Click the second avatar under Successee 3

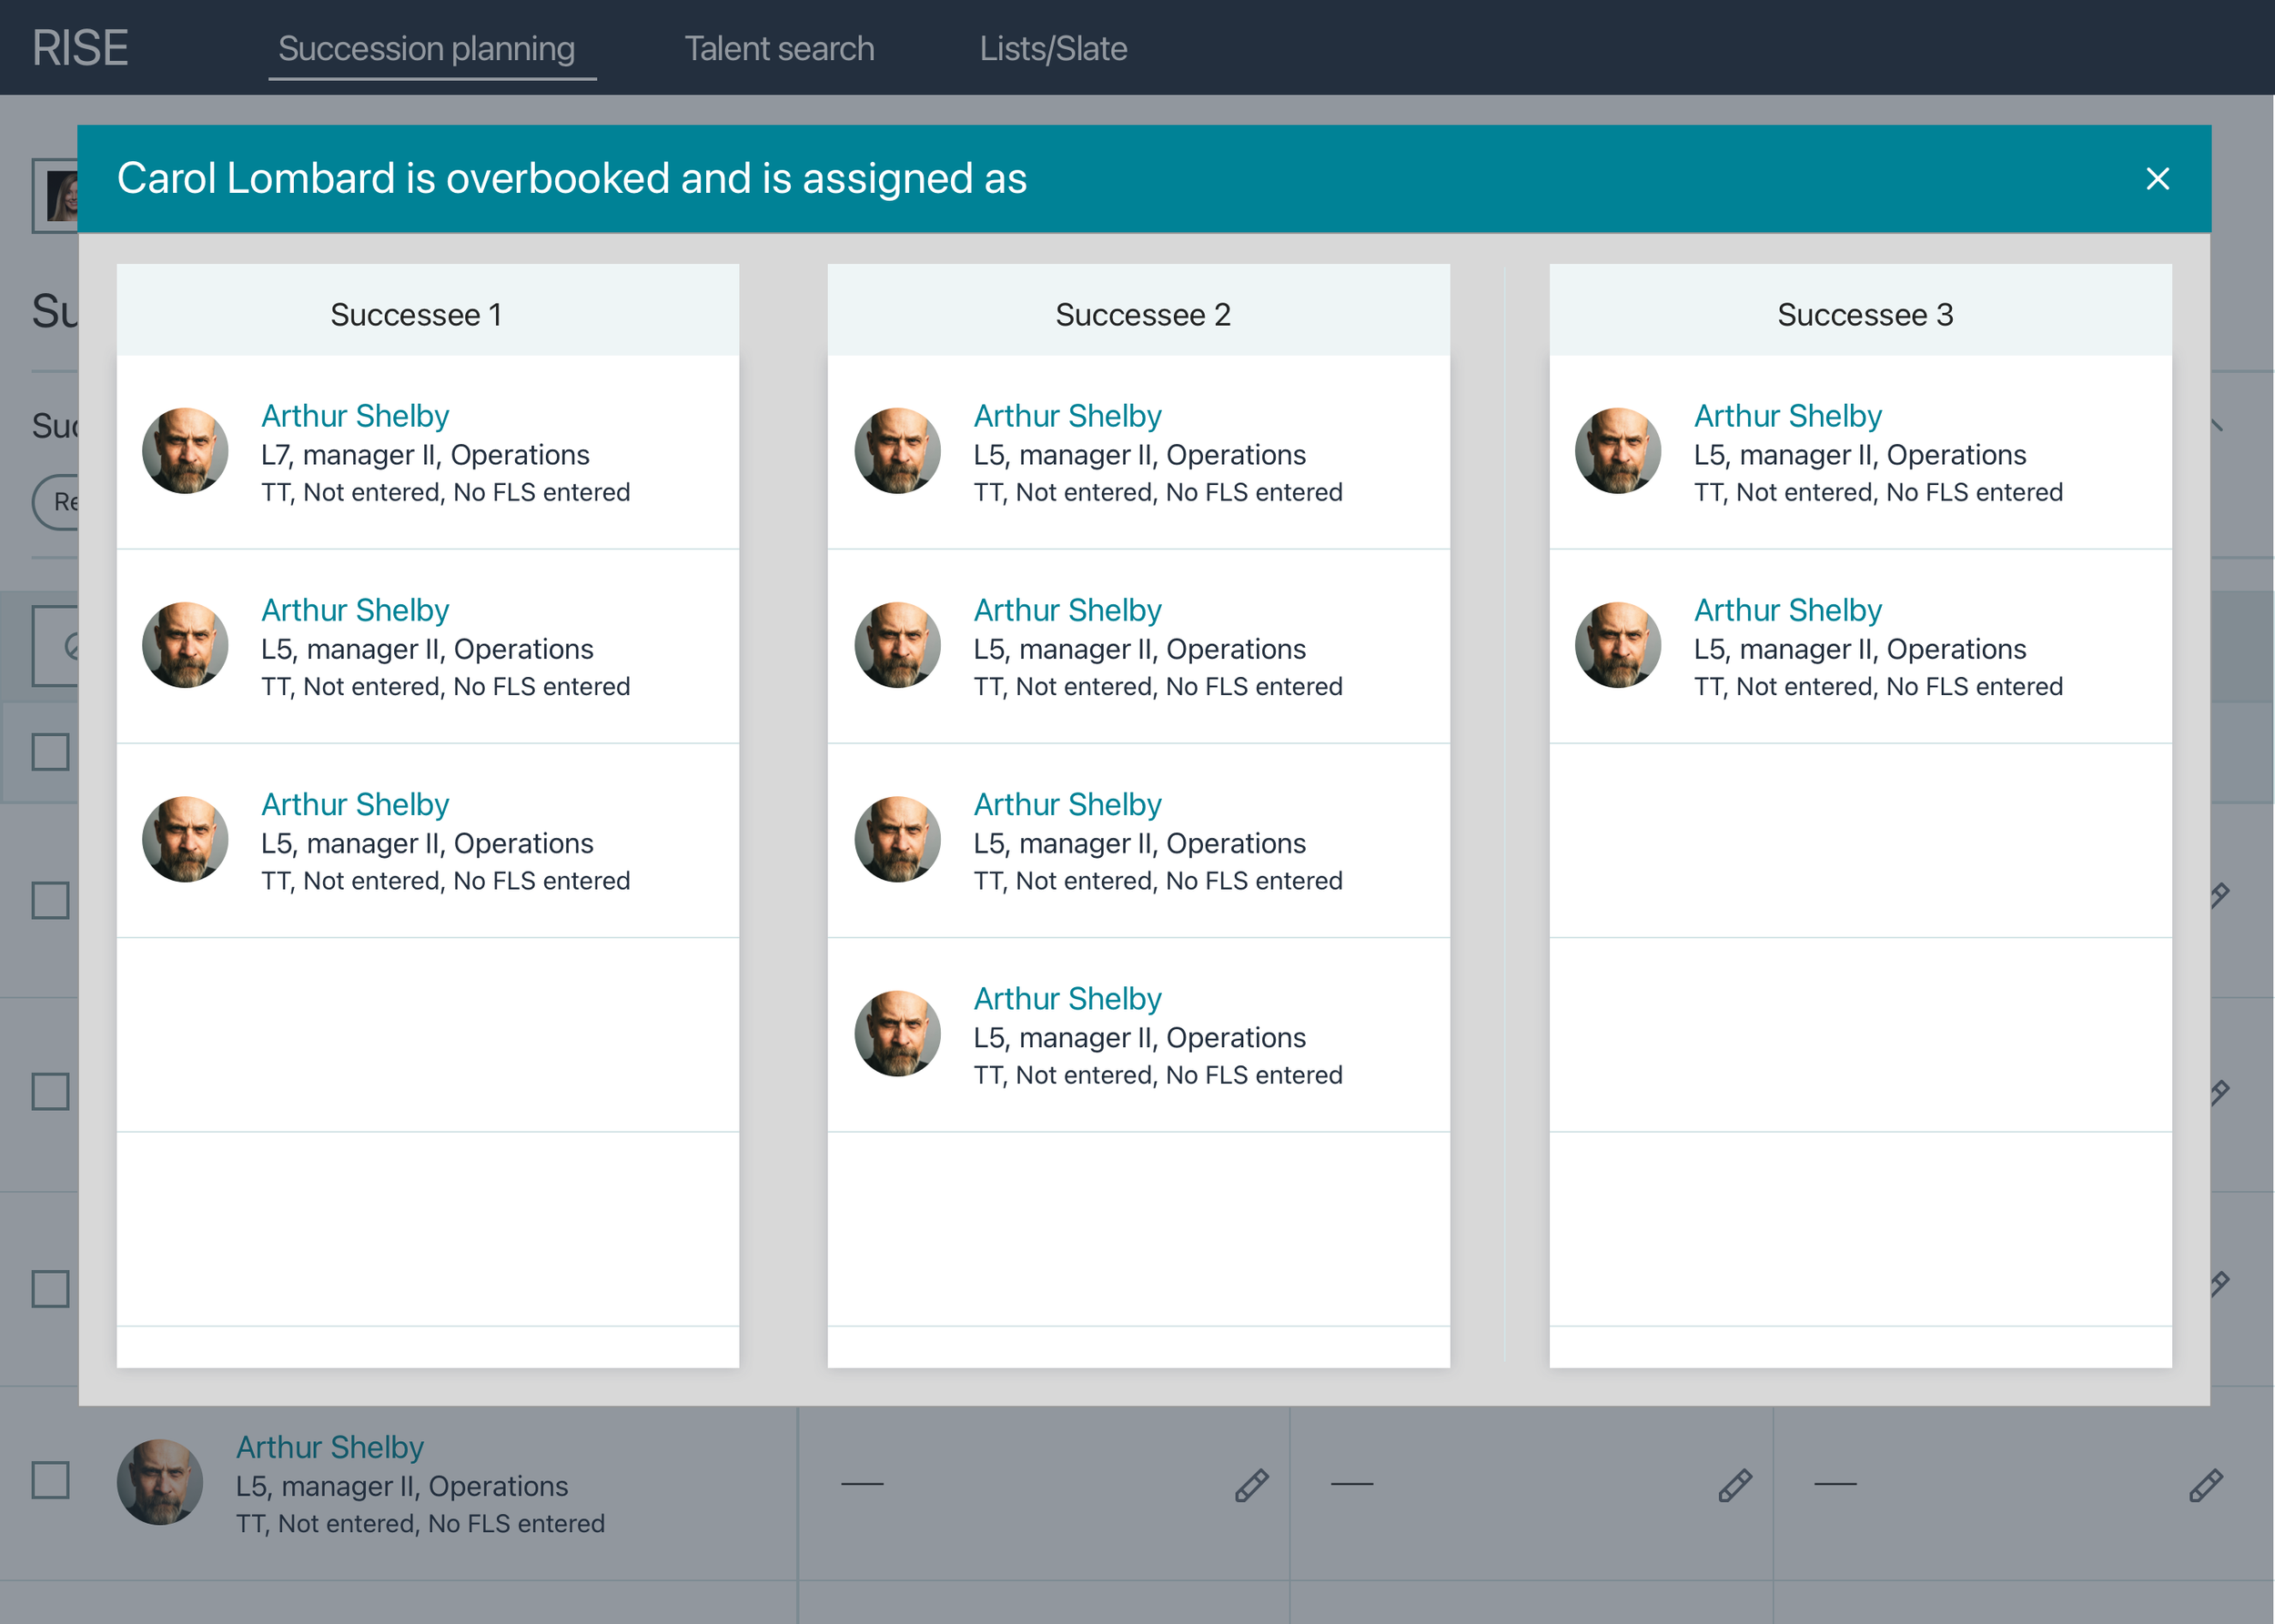coord(1617,645)
